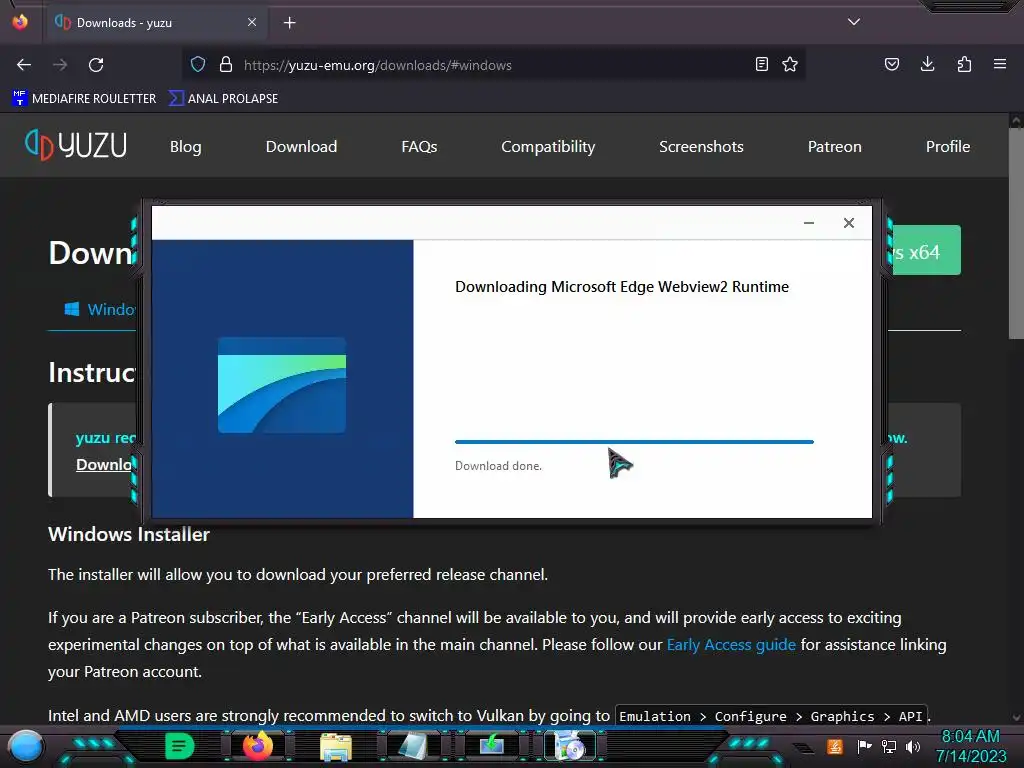
Task: Click the scrollbar down arrow
Action: (x=1016, y=718)
